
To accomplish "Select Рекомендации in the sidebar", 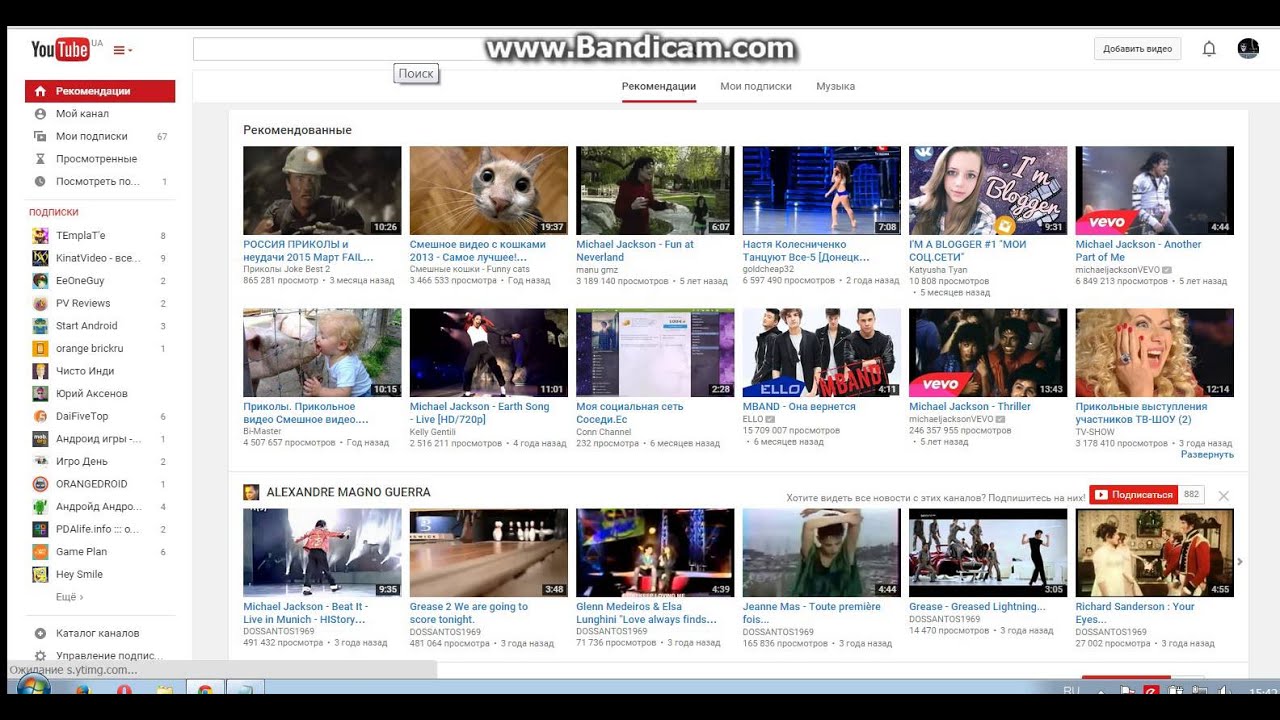I will (x=100, y=91).
